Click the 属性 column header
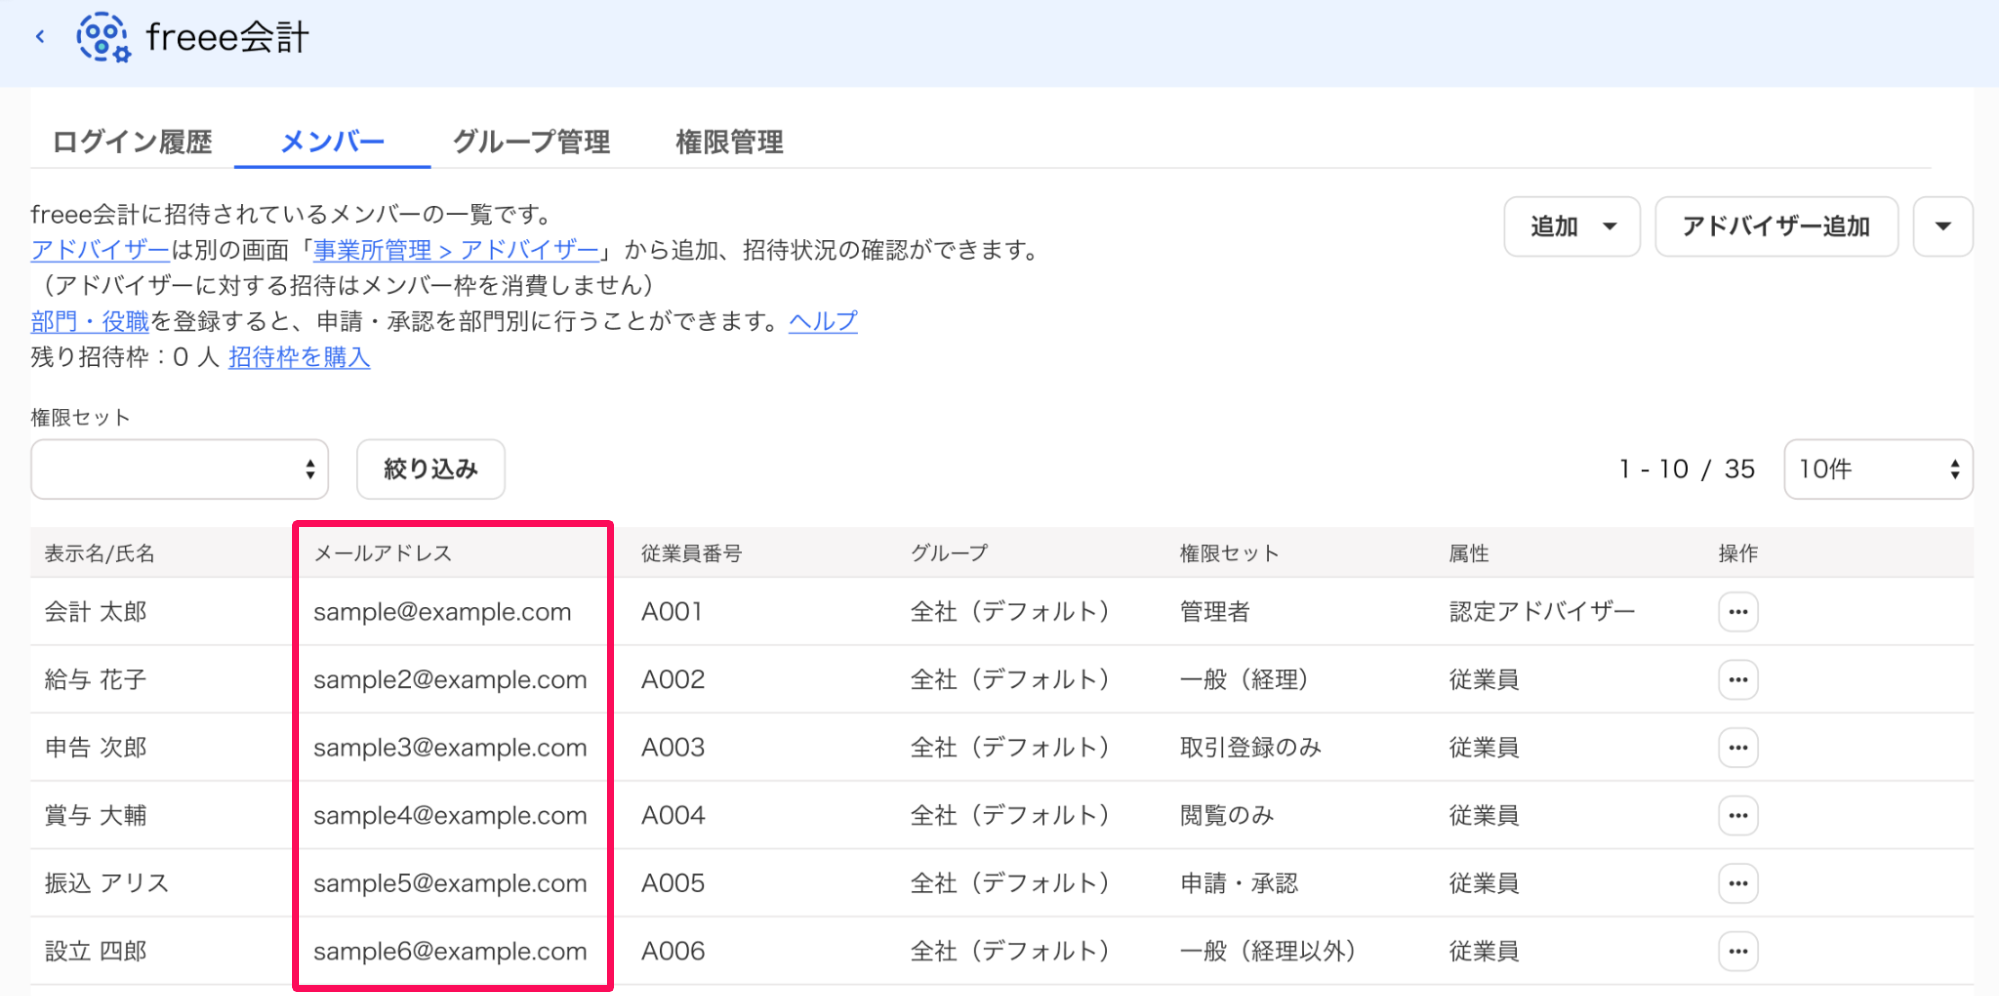This screenshot has width=1999, height=996. (x=1469, y=554)
